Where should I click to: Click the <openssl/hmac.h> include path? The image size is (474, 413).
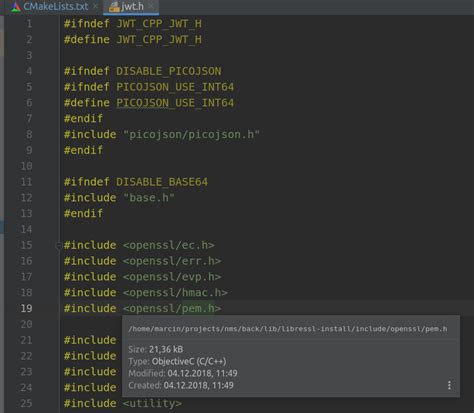(175, 292)
